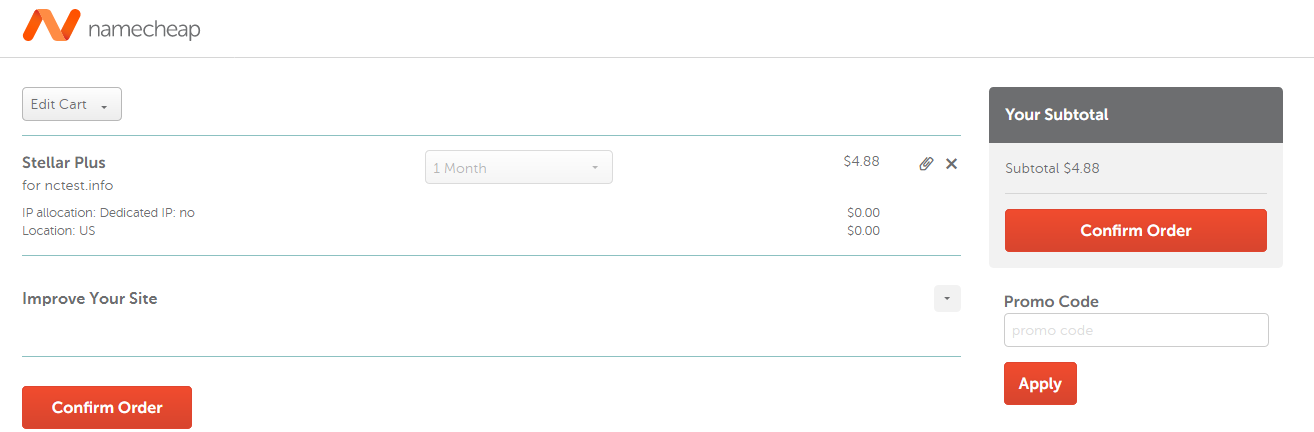Open the 1 Month billing term dropdown

coord(518,167)
